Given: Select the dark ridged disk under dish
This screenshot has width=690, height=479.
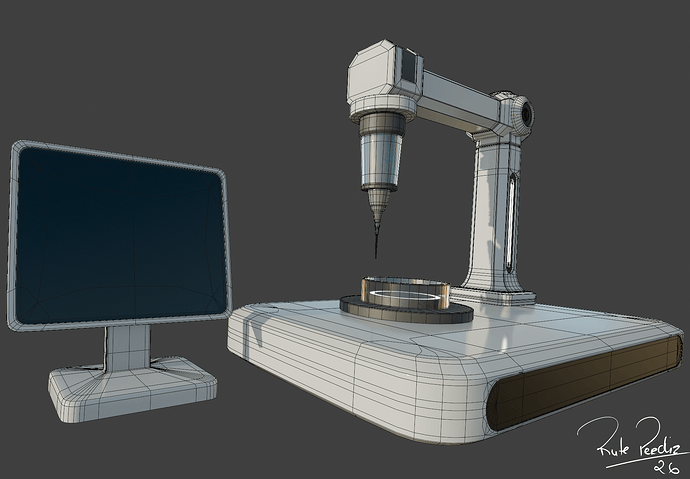Looking at the screenshot, I should (x=406, y=309).
